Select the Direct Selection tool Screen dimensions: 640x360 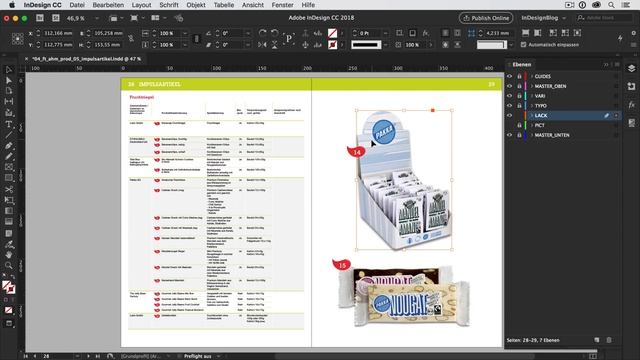[9, 80]
